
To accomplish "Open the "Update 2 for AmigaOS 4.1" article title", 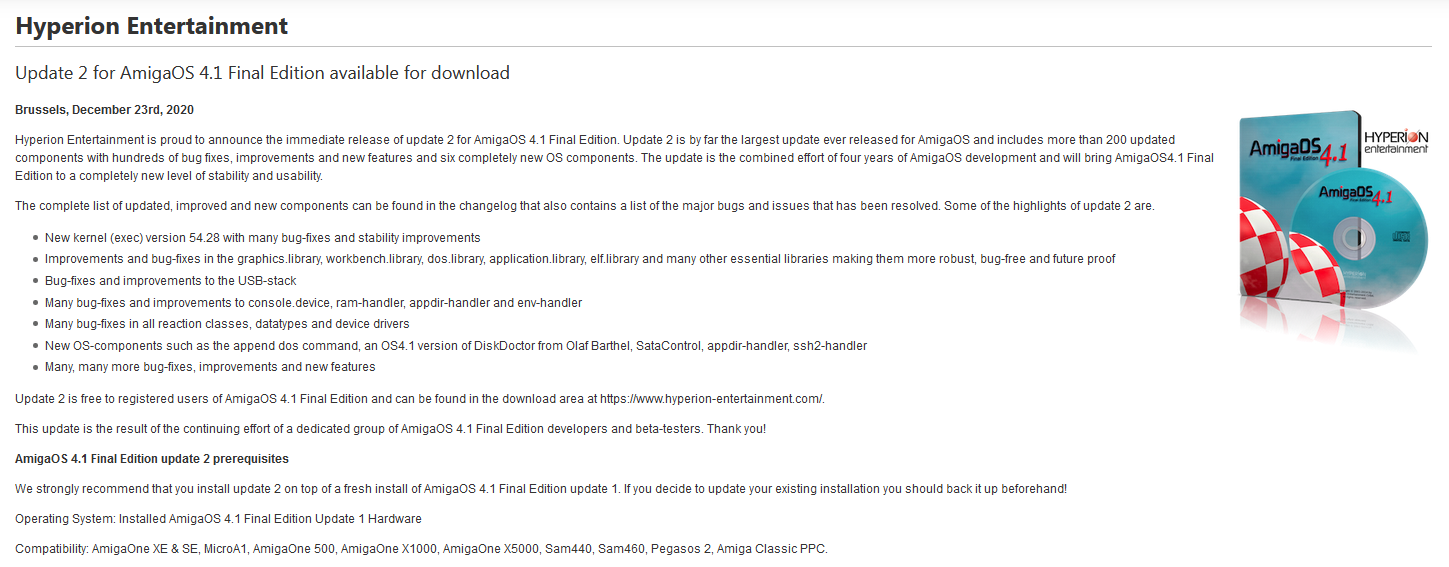I will pyautogui.click(x=262, y=73).
